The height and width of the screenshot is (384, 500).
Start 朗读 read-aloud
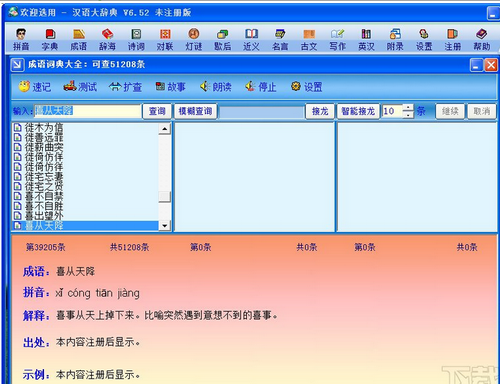(216, 87)
